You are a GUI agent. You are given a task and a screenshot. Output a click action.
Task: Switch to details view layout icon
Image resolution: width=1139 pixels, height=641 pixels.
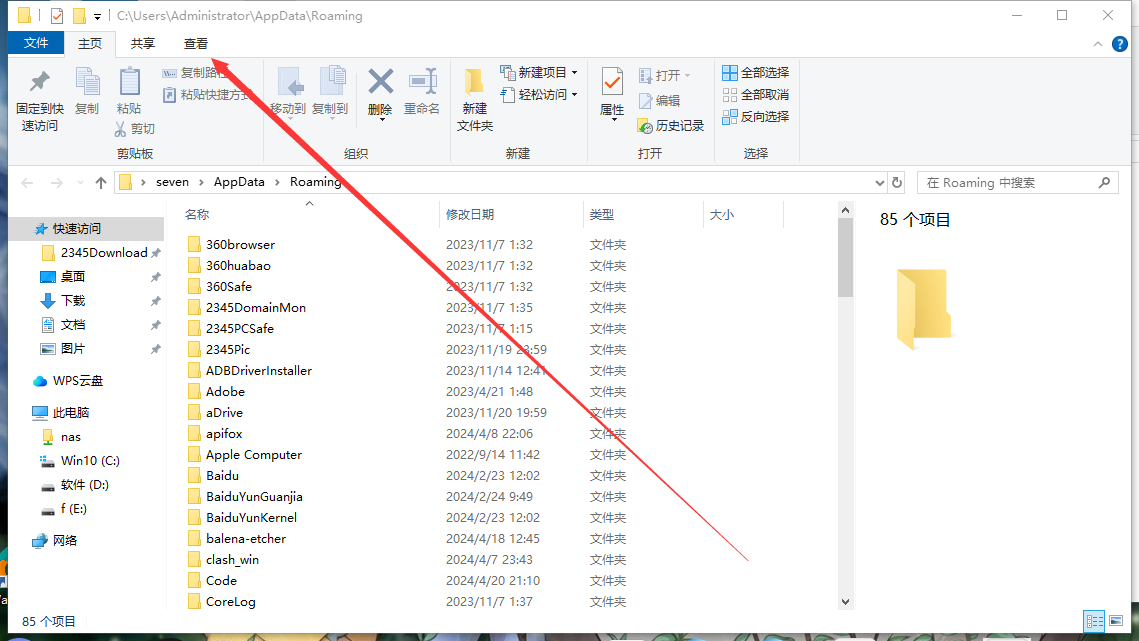1094,621
